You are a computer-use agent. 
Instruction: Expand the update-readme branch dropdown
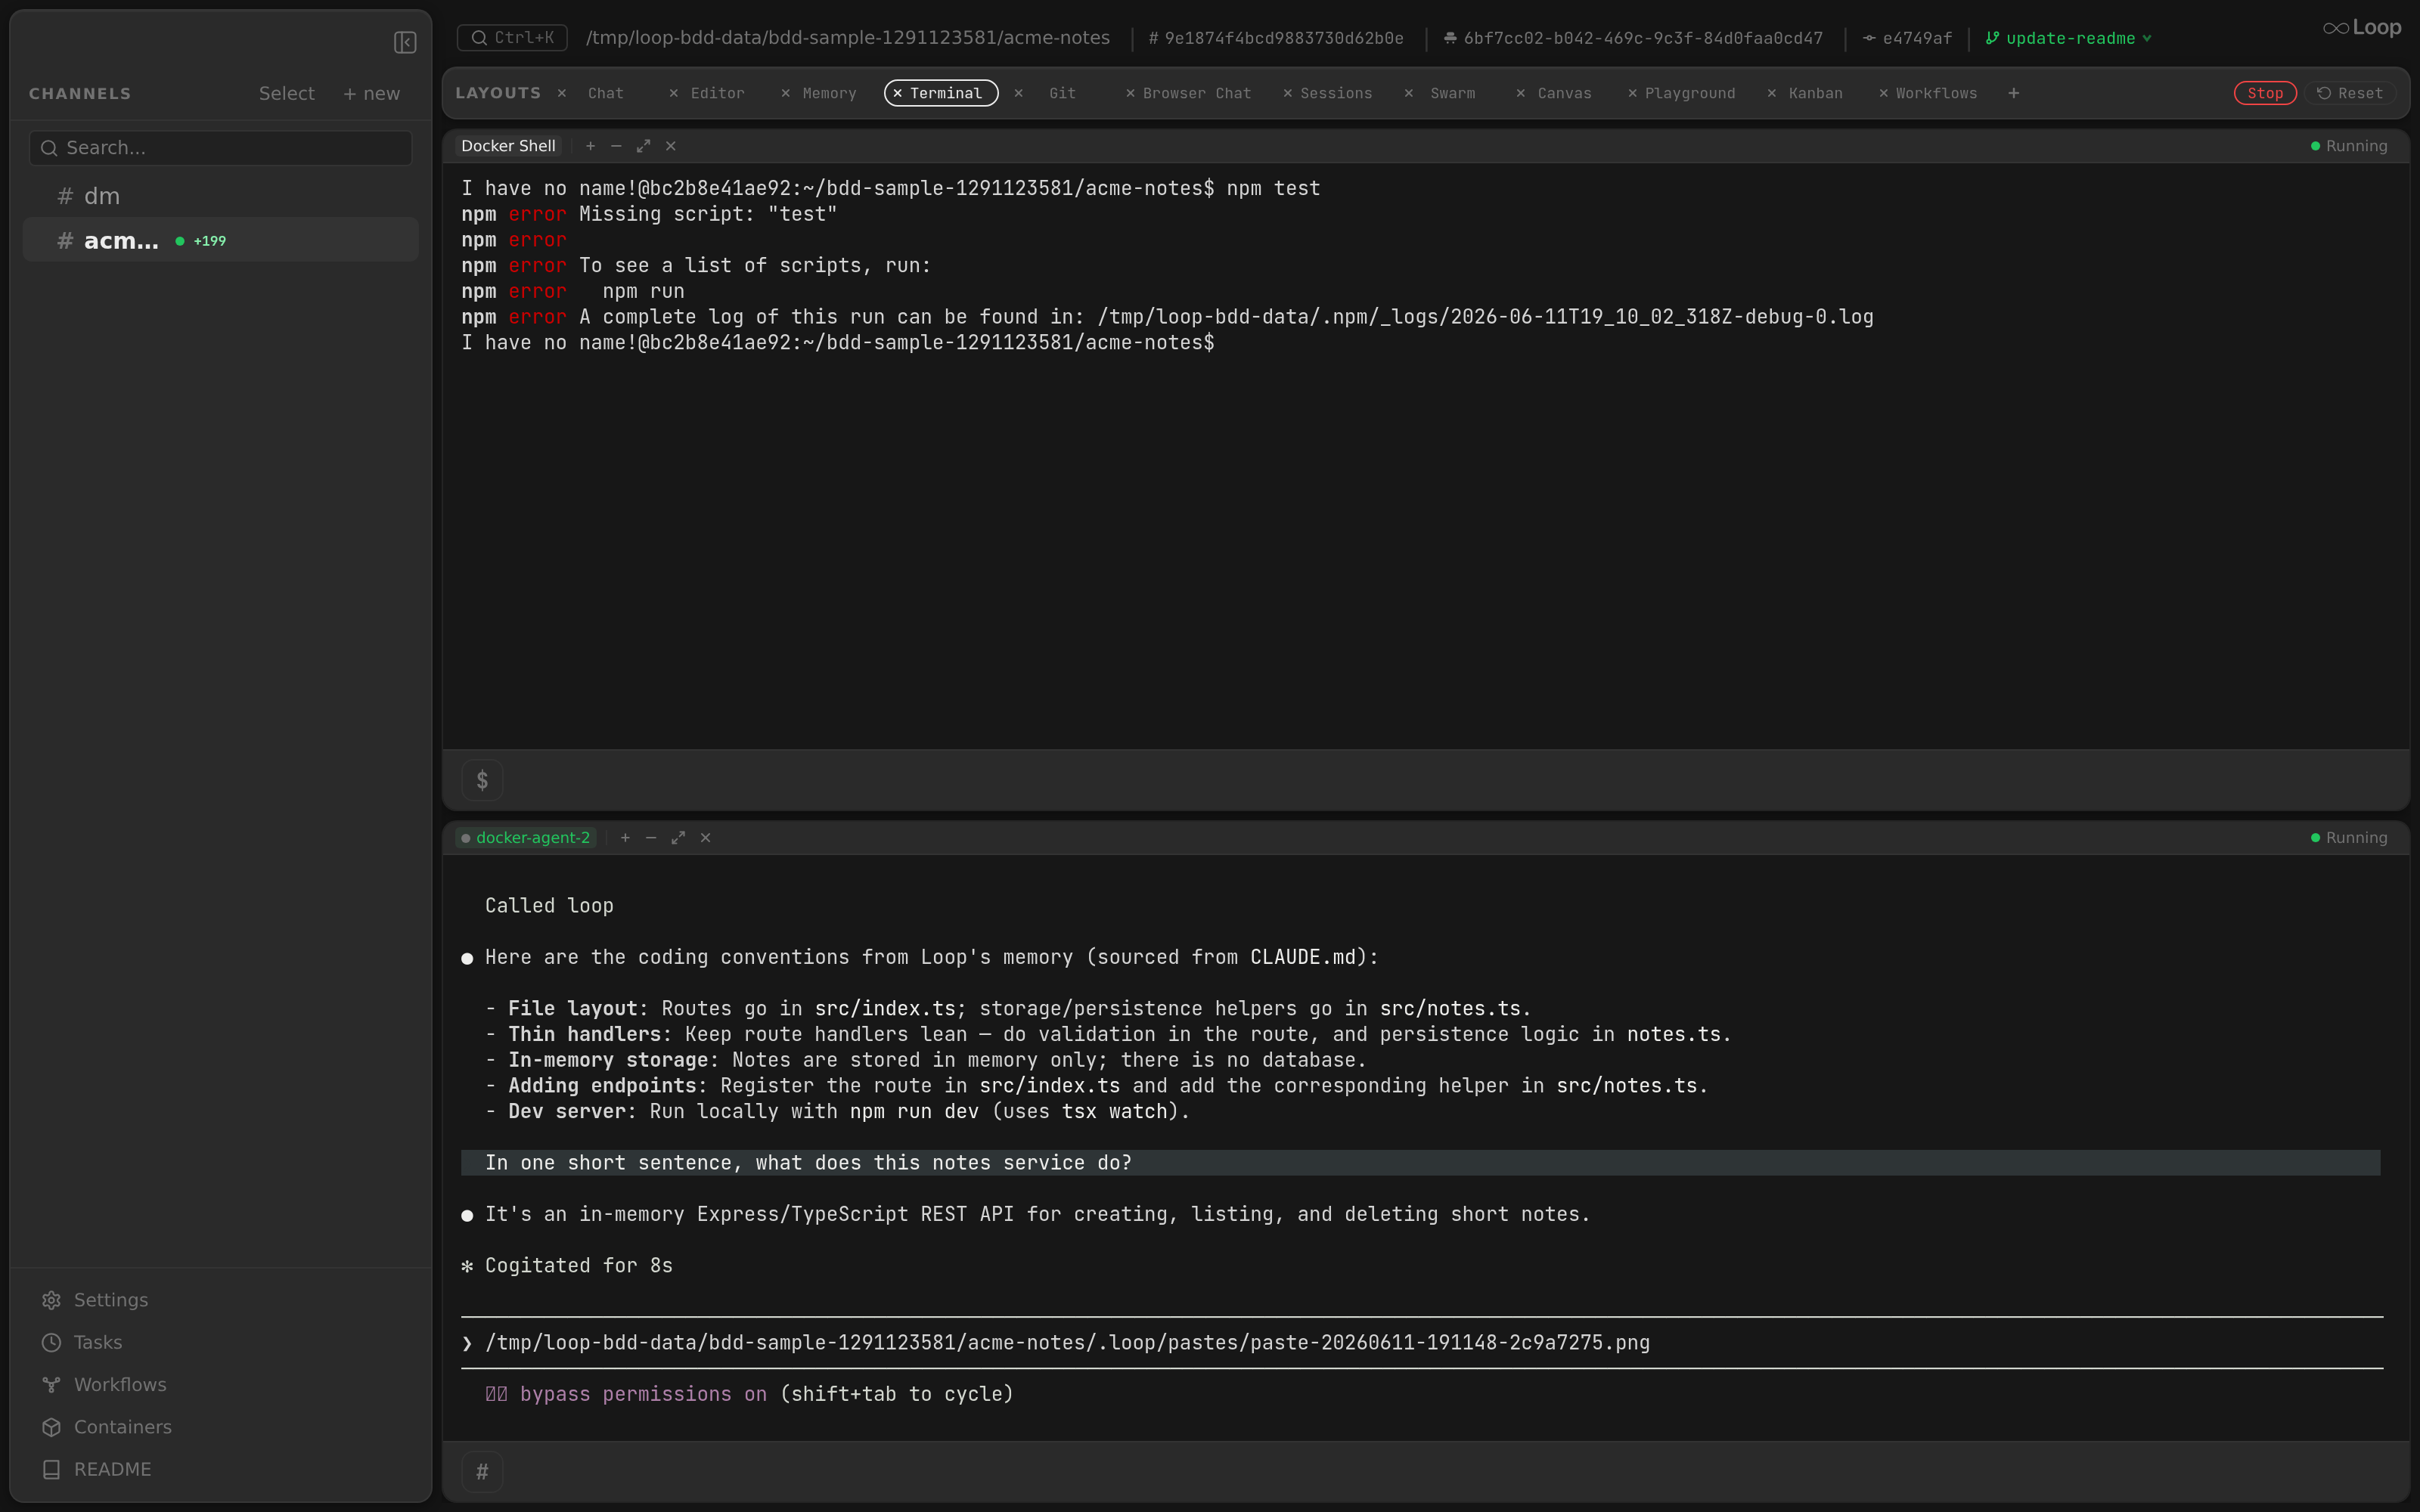click(x=2069, y=38)
